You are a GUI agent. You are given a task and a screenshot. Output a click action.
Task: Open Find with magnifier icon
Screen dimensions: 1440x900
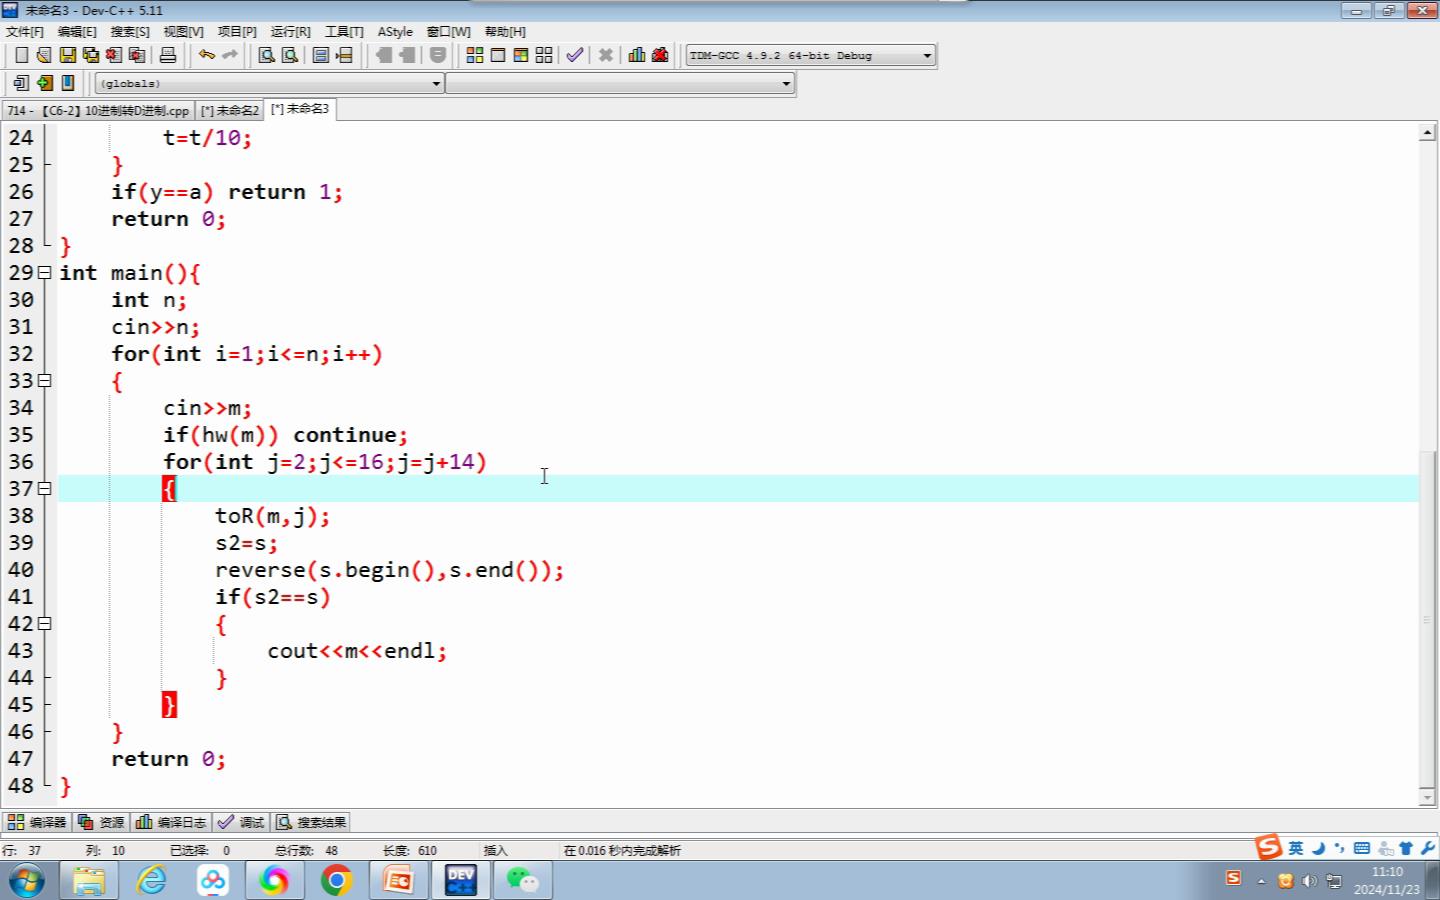tap(267, 55)
